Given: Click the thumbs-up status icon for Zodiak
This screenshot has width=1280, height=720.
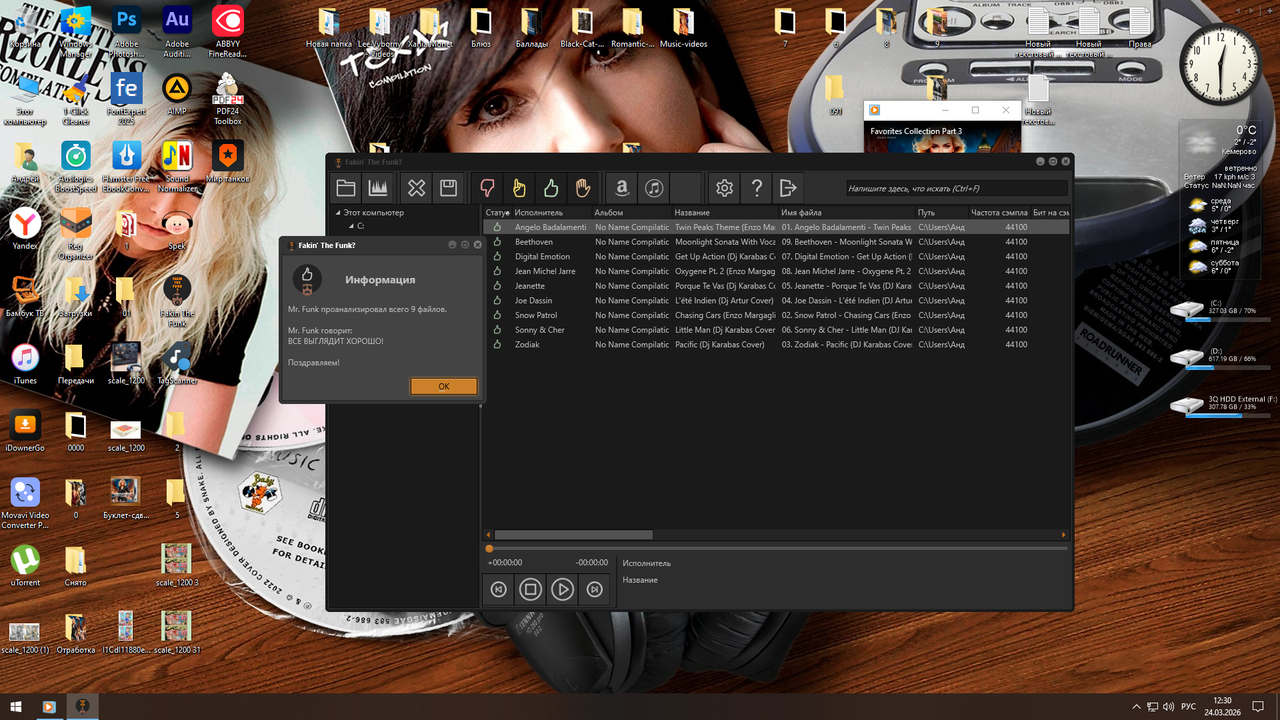Looking at the screenshot, I should pyautogui.click(x=497, y=345).
